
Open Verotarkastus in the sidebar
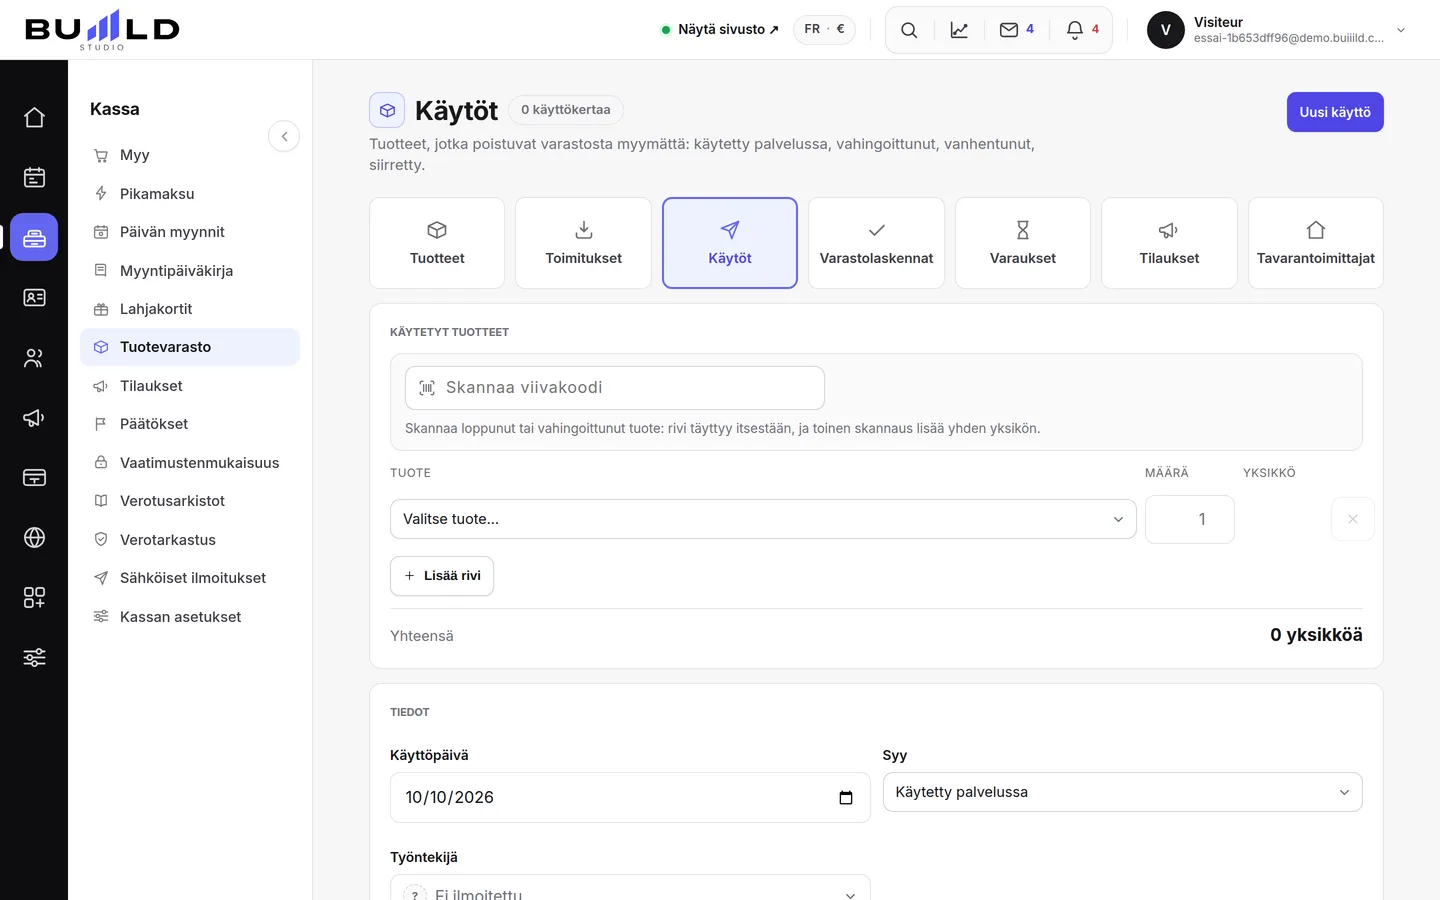click(x=190, y=540)
